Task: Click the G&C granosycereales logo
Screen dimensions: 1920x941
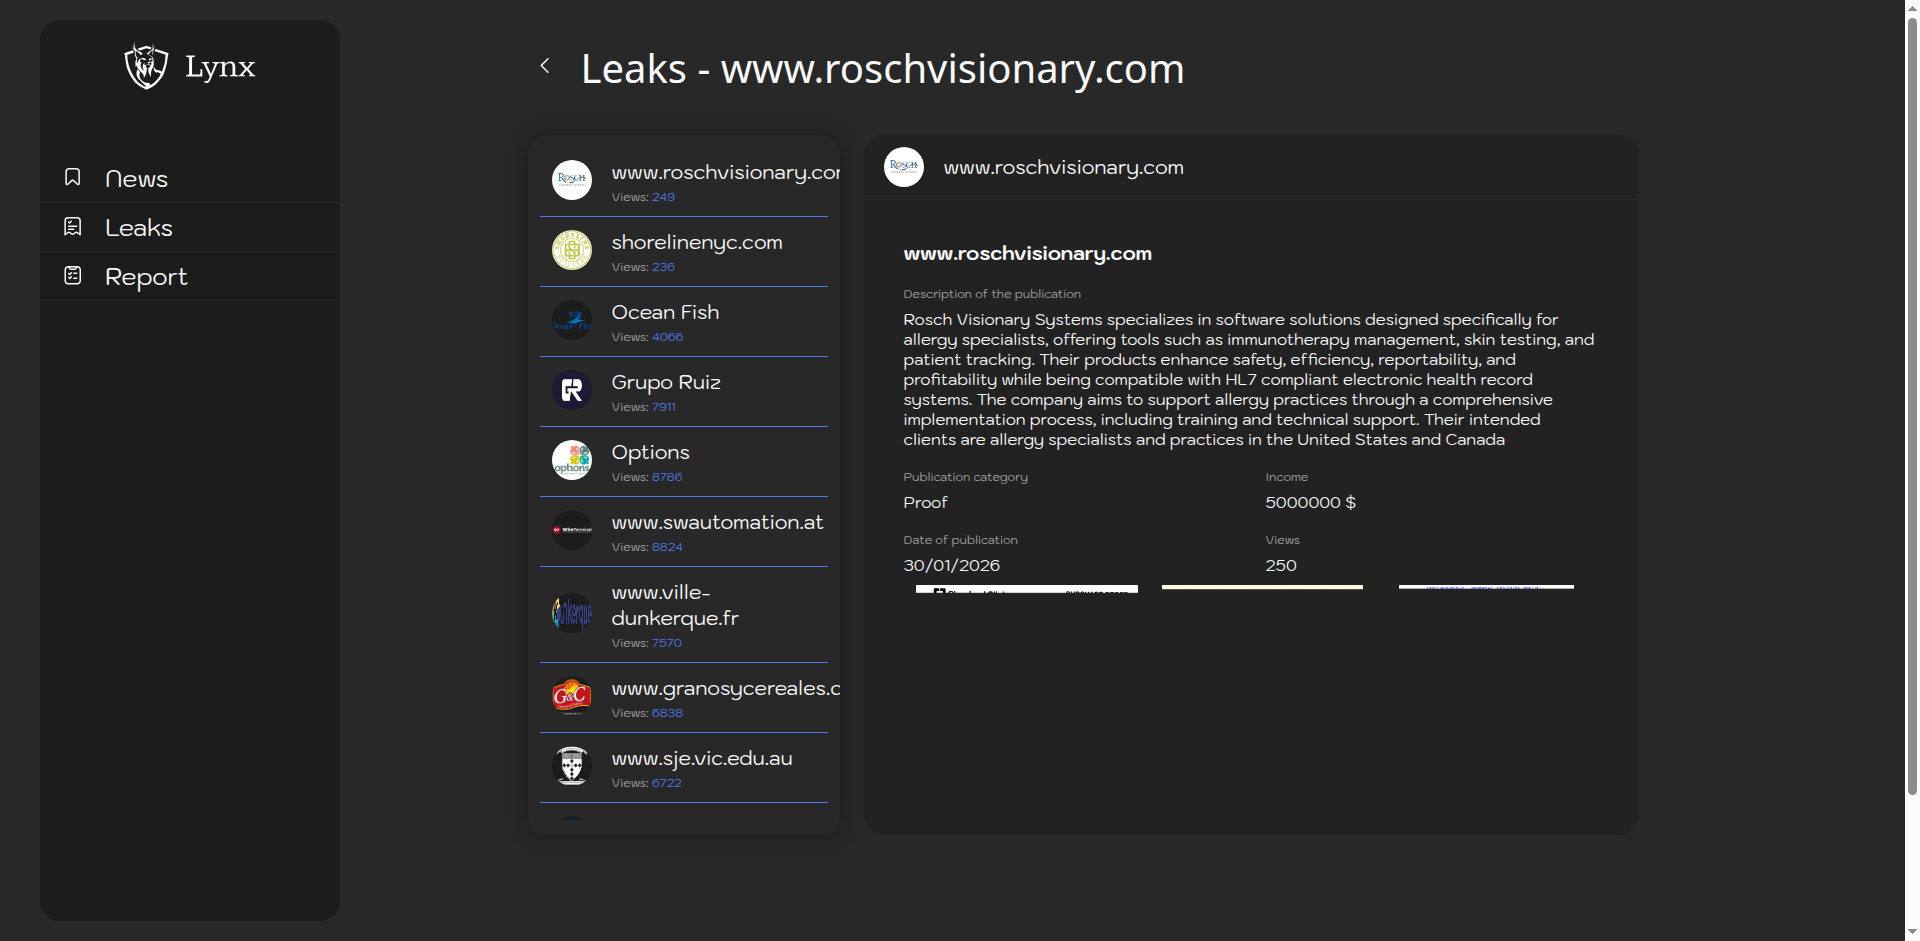Action: pos(572,696)
